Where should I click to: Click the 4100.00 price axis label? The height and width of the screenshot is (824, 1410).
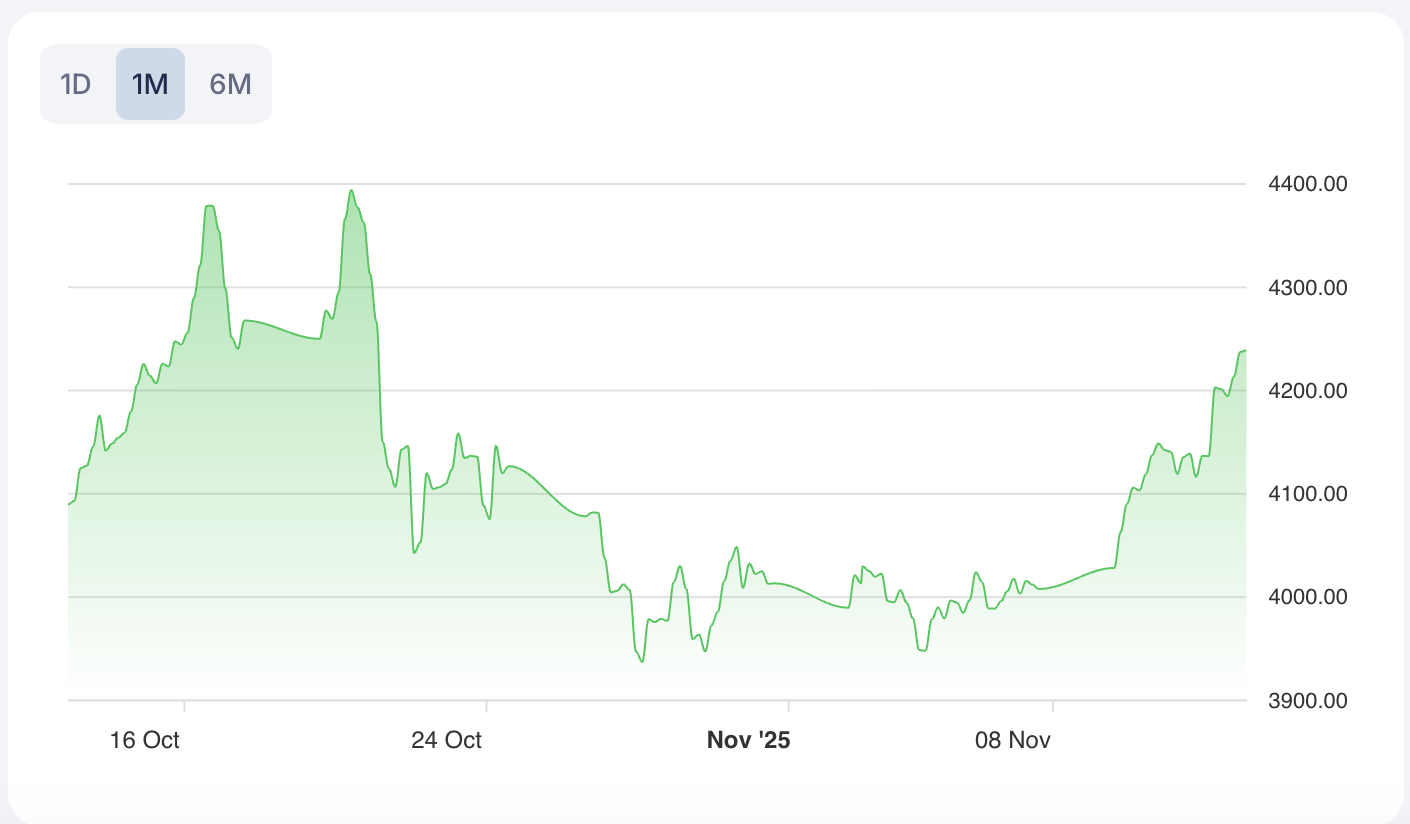tap(1306, 494)
